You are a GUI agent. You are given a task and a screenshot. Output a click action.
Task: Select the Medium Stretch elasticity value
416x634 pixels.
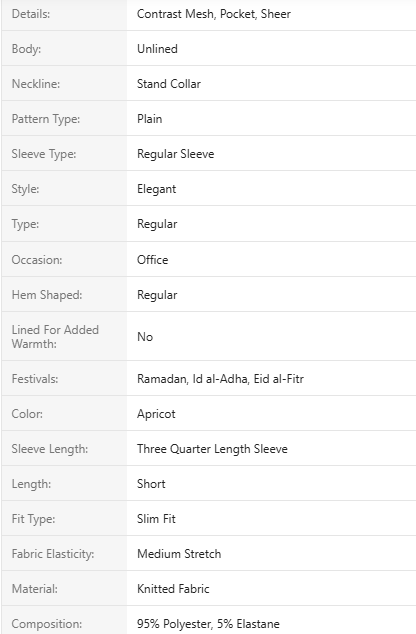pyautogui.click(x=179, y=554)
